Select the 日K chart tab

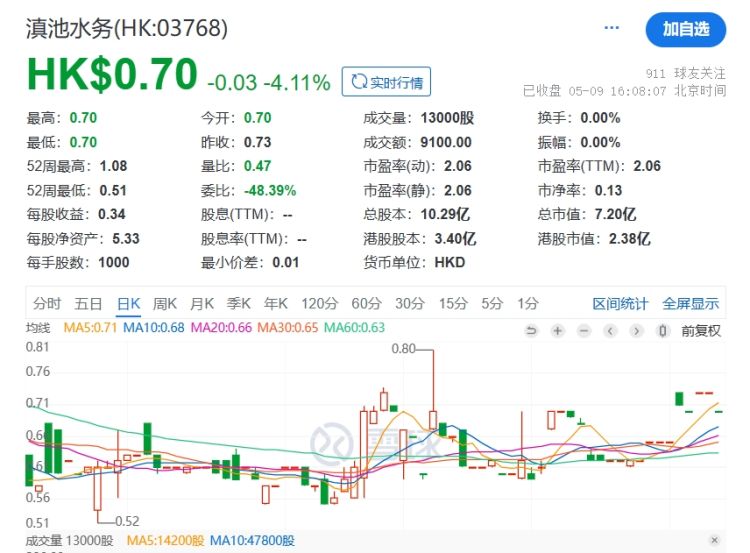pyautogui.click(x=129, y=303)
